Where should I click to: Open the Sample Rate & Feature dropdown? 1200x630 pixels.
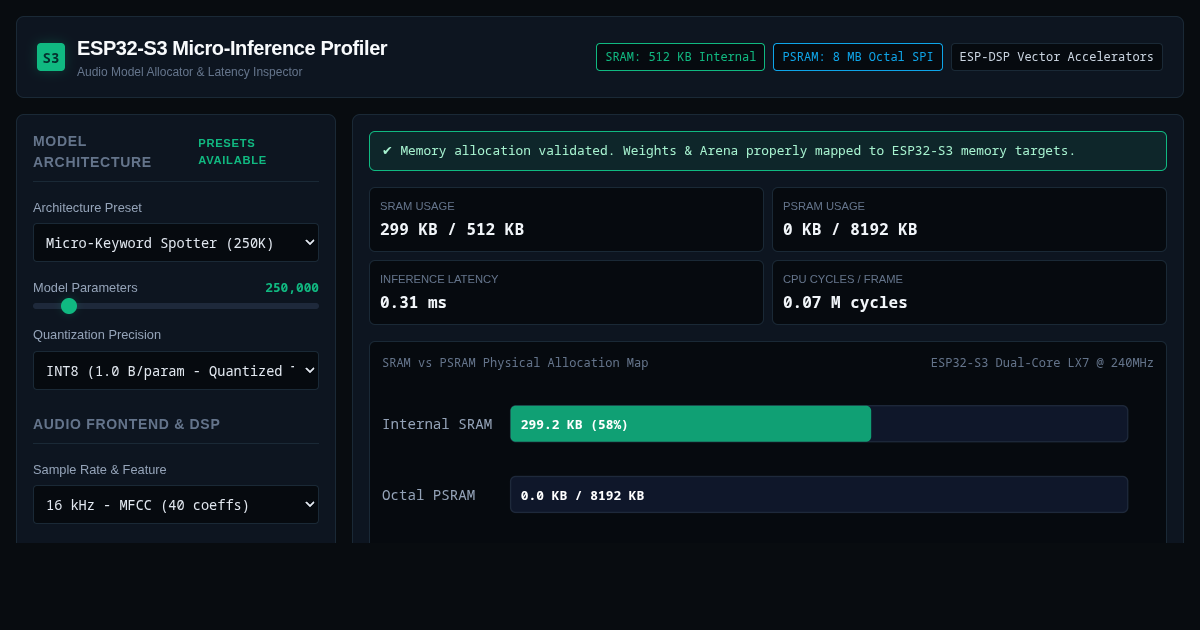point(176,505)
